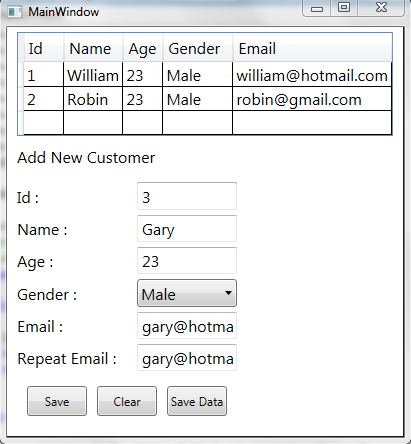Focus the Email input field
Viewport: 411px width, 444px height.
coord(187,326)
